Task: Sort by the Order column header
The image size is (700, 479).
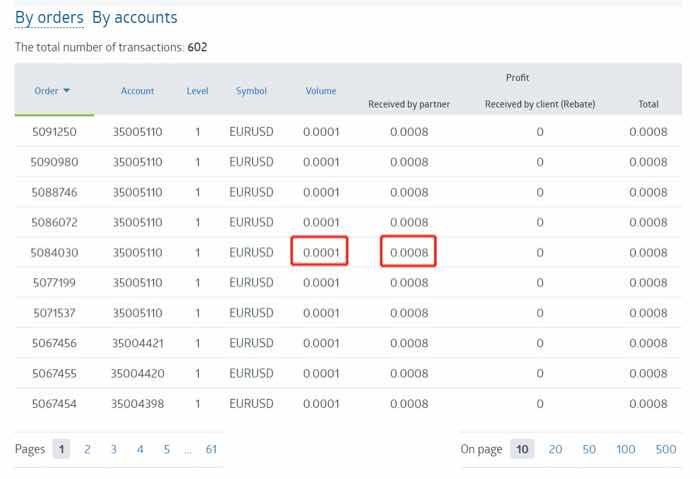Action: point(46,91)
